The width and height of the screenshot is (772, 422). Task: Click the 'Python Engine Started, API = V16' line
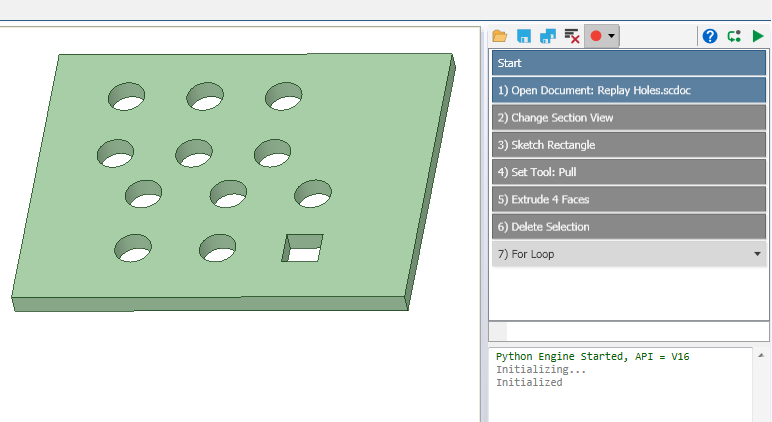click(592, 357)
